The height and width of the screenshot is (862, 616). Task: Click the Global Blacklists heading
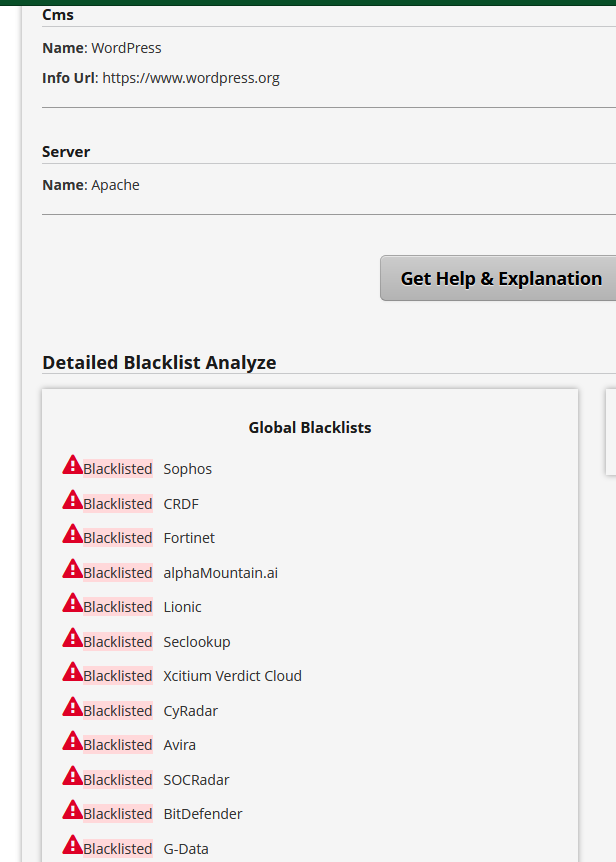point(310,428)
